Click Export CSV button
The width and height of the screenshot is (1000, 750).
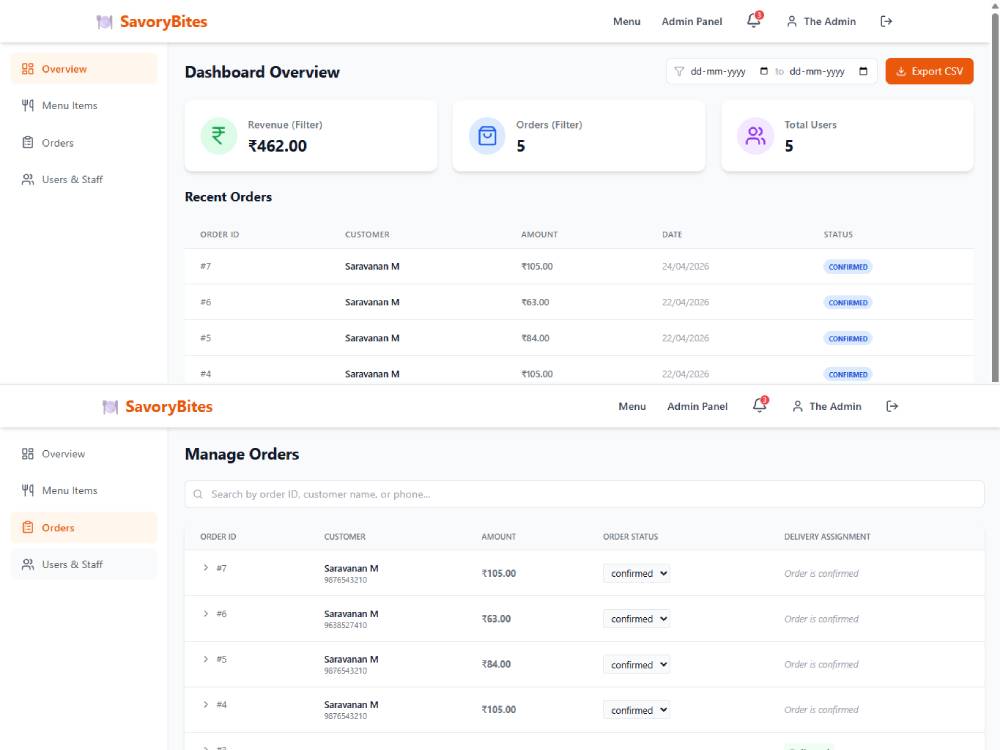[x=929, y=71]
